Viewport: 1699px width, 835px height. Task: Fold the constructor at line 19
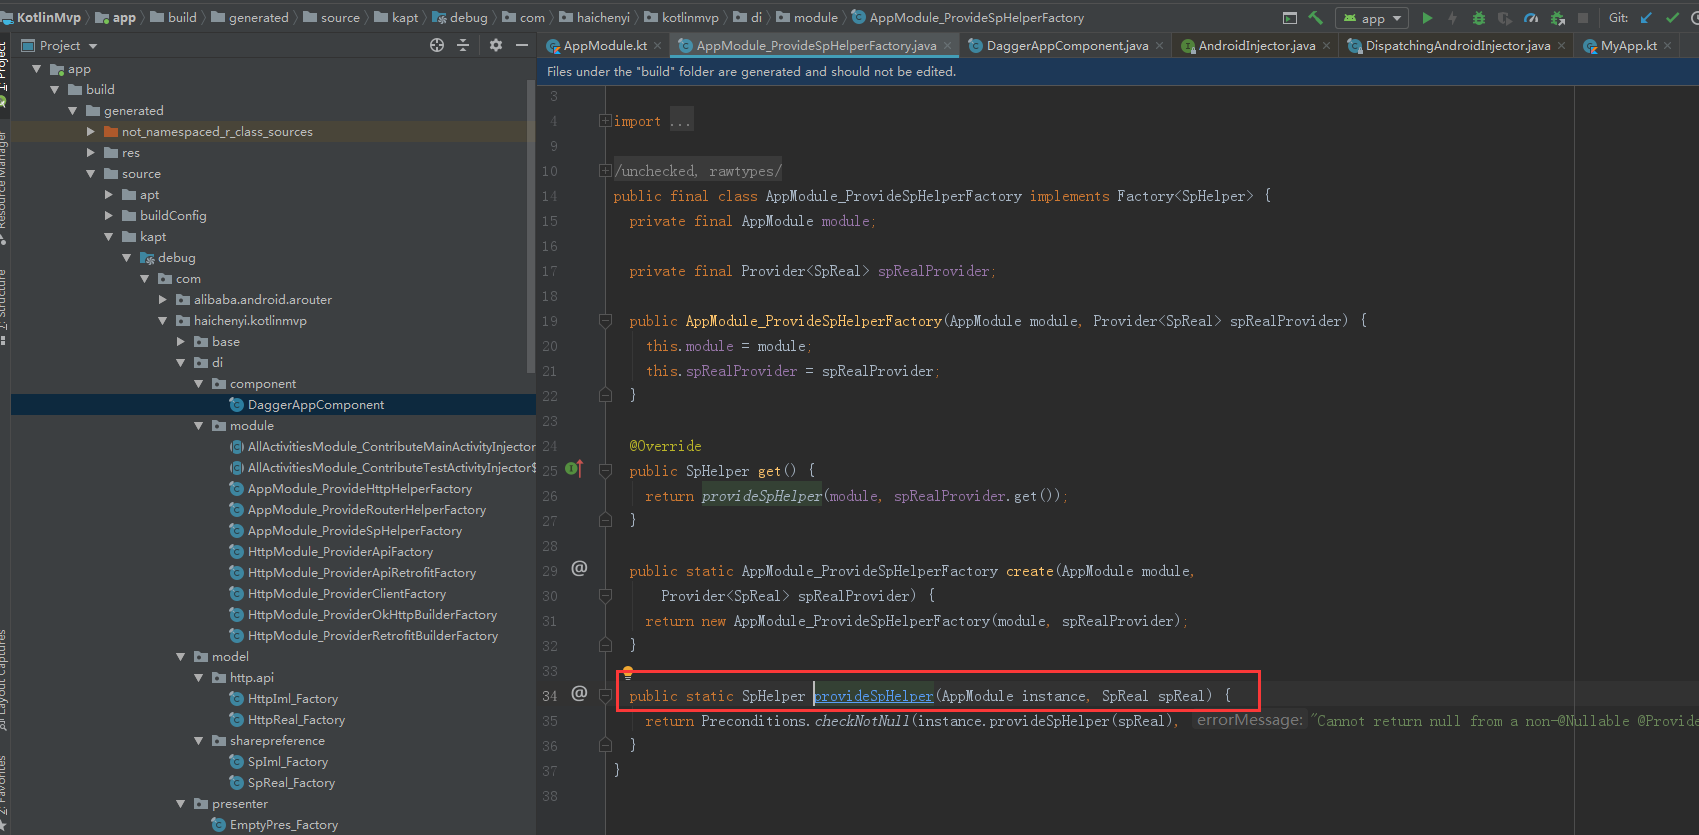point(605,320)
